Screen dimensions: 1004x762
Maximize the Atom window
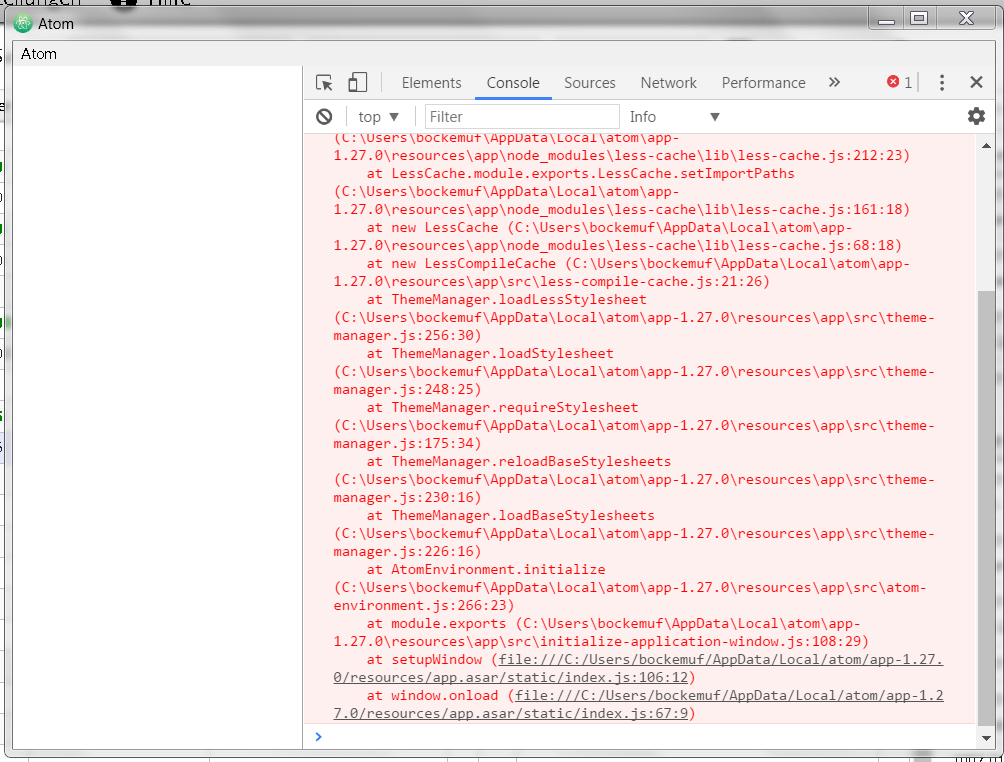[919, 19]
